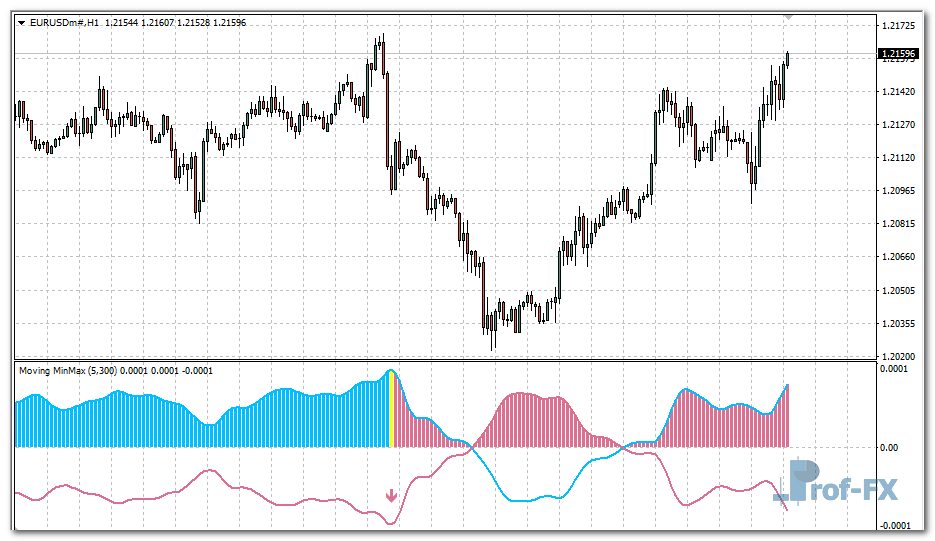Image resolution: width=935 pixels, height=541 pixels.
Task: Click the 1.21420 price axis label
Action: point(898,91)
